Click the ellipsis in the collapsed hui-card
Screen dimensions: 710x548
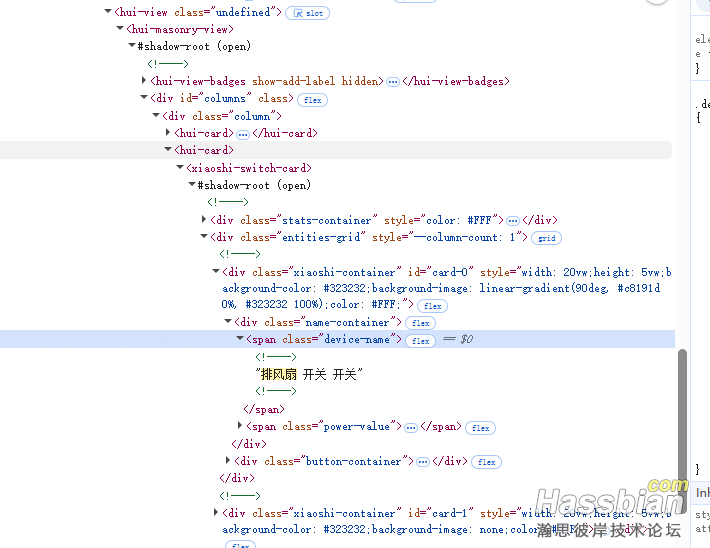243,134
